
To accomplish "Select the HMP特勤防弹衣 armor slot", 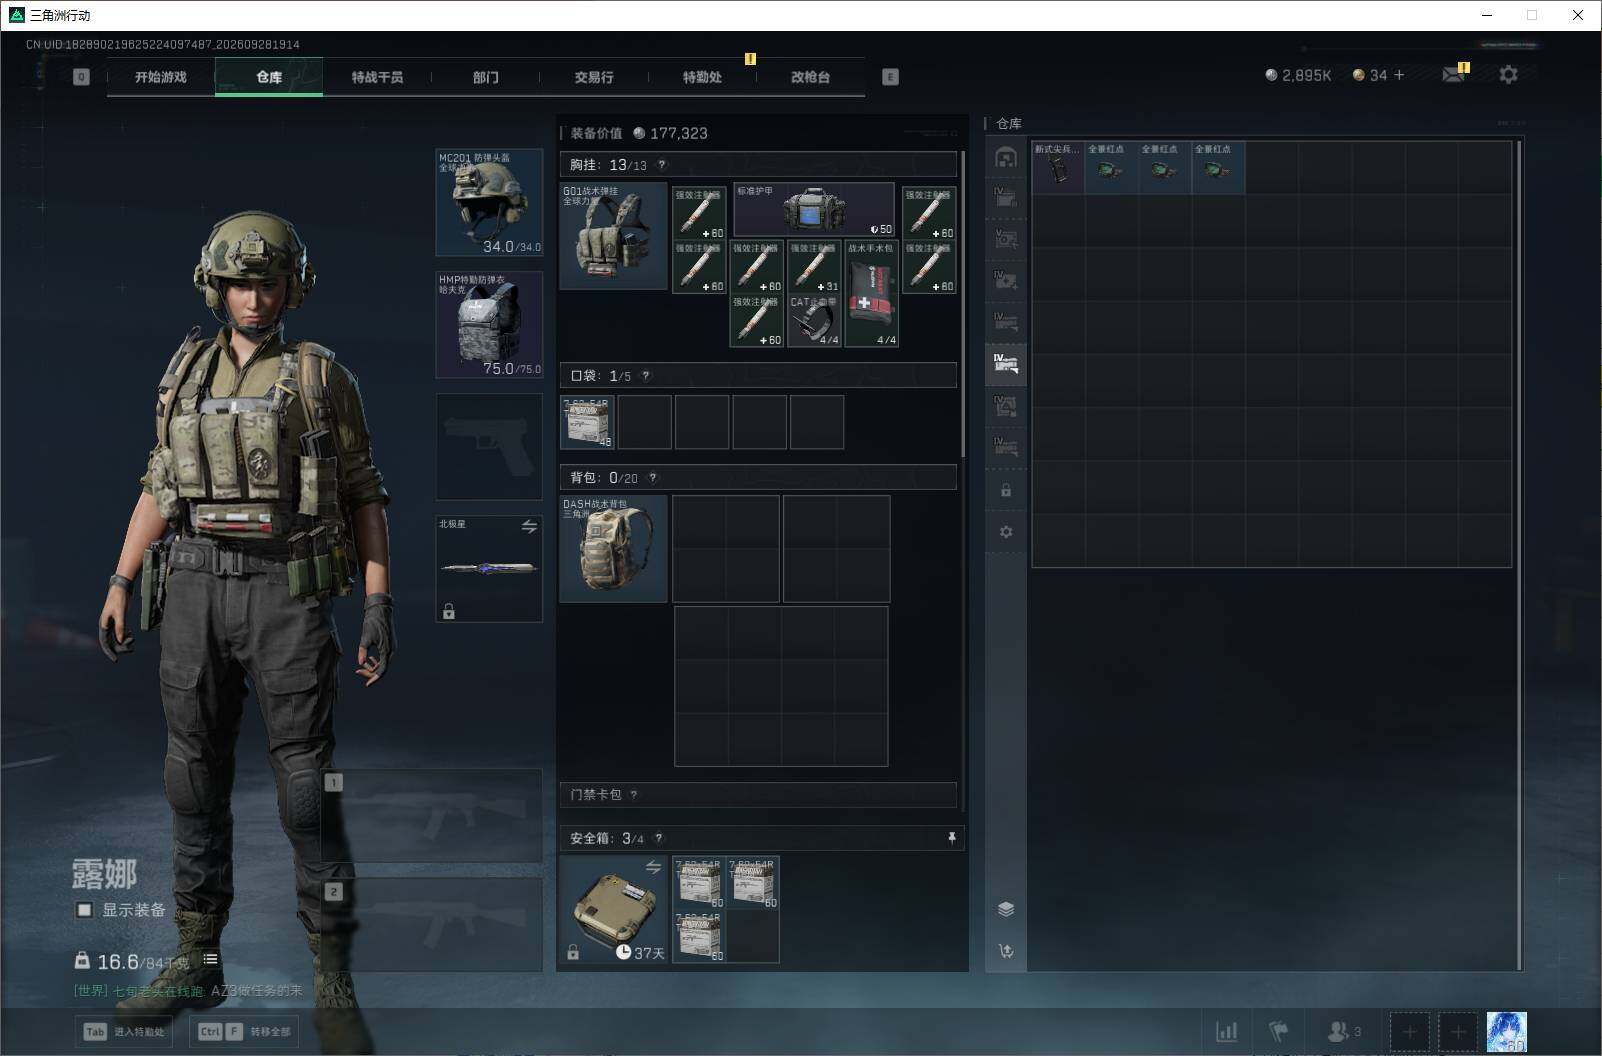I will [489, 325].
